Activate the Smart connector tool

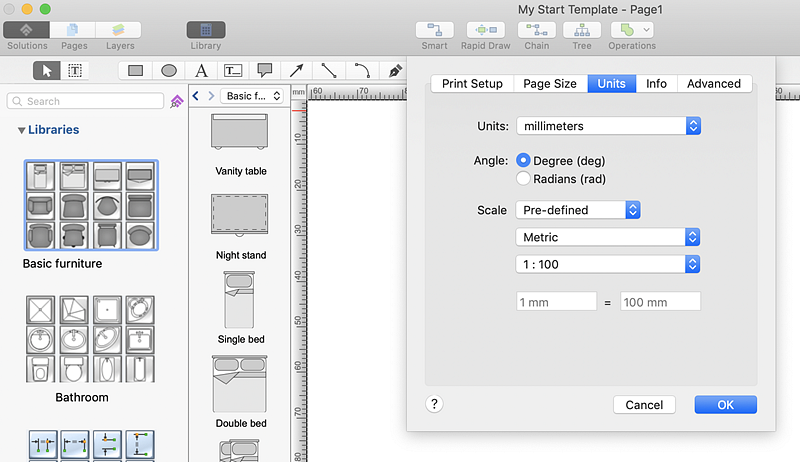click(x=434, y=31)
